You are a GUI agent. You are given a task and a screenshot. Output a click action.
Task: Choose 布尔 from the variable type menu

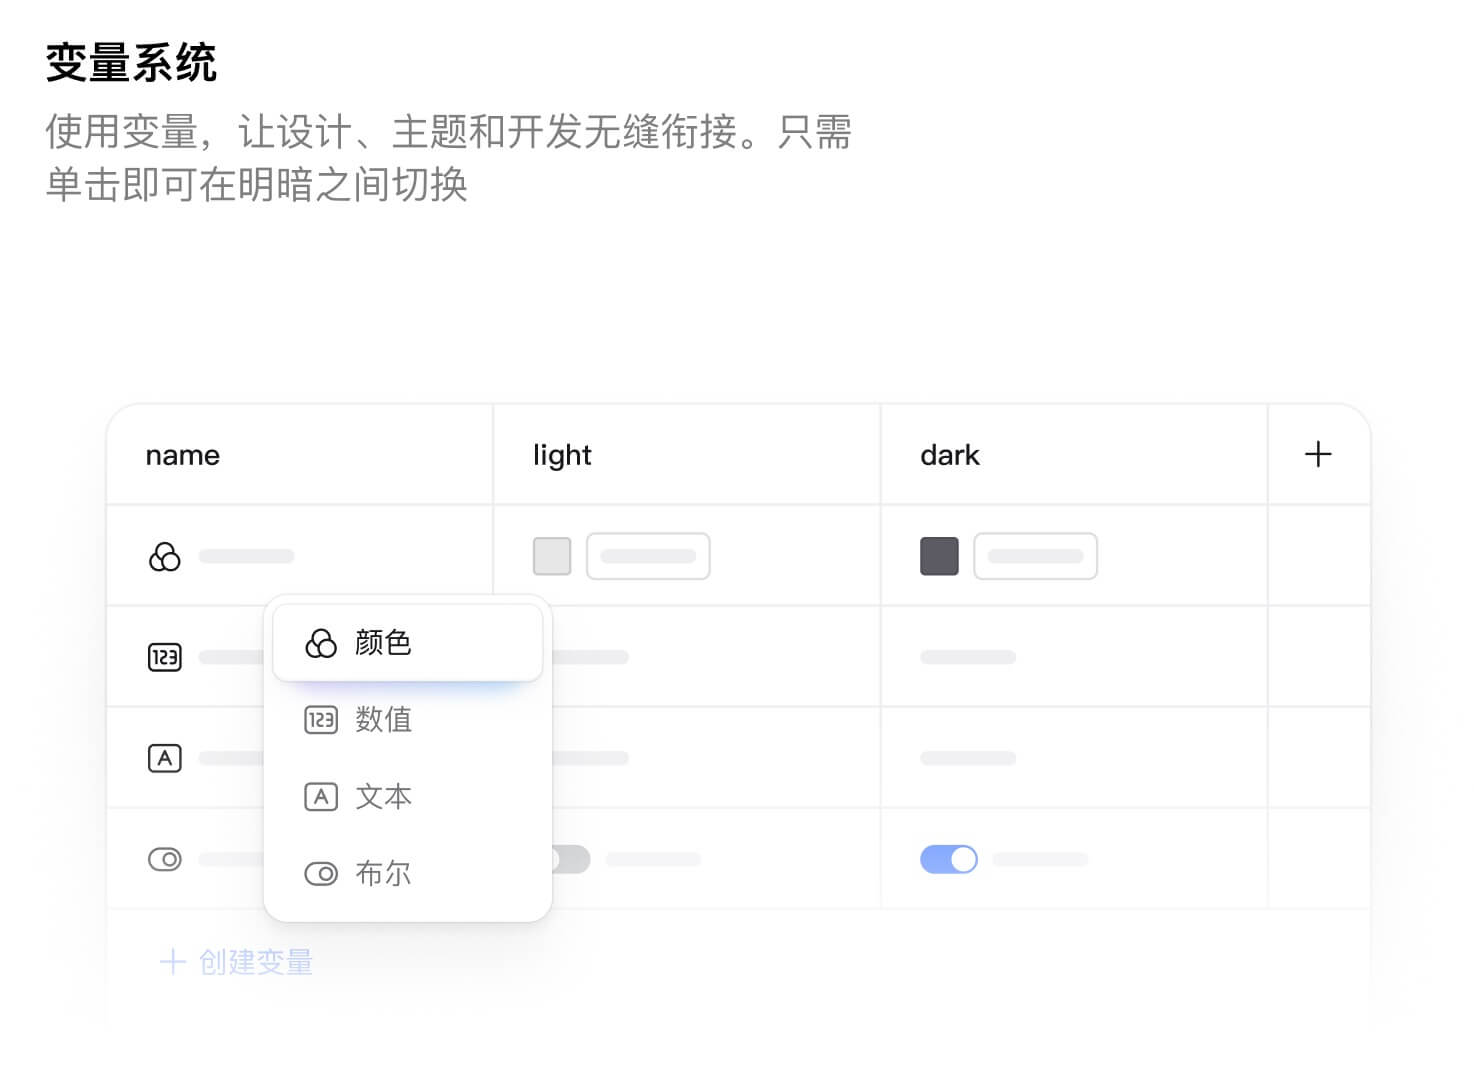383,873
